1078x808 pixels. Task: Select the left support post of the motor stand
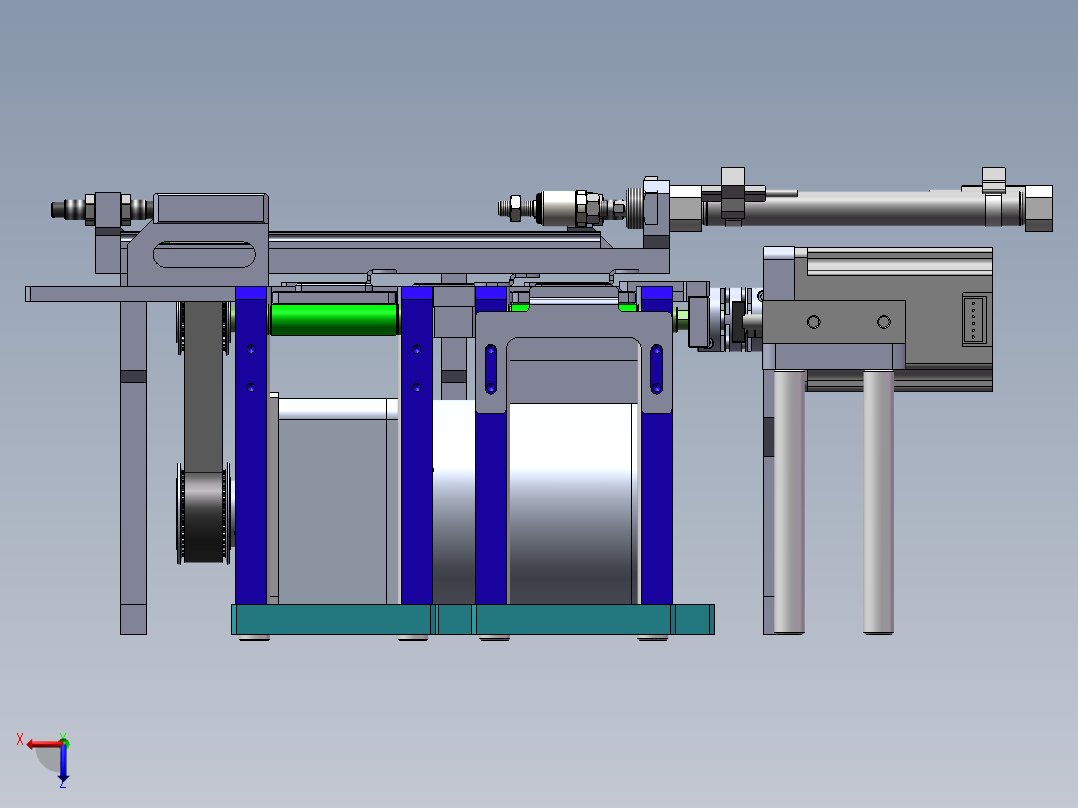[x=789, y=502]
